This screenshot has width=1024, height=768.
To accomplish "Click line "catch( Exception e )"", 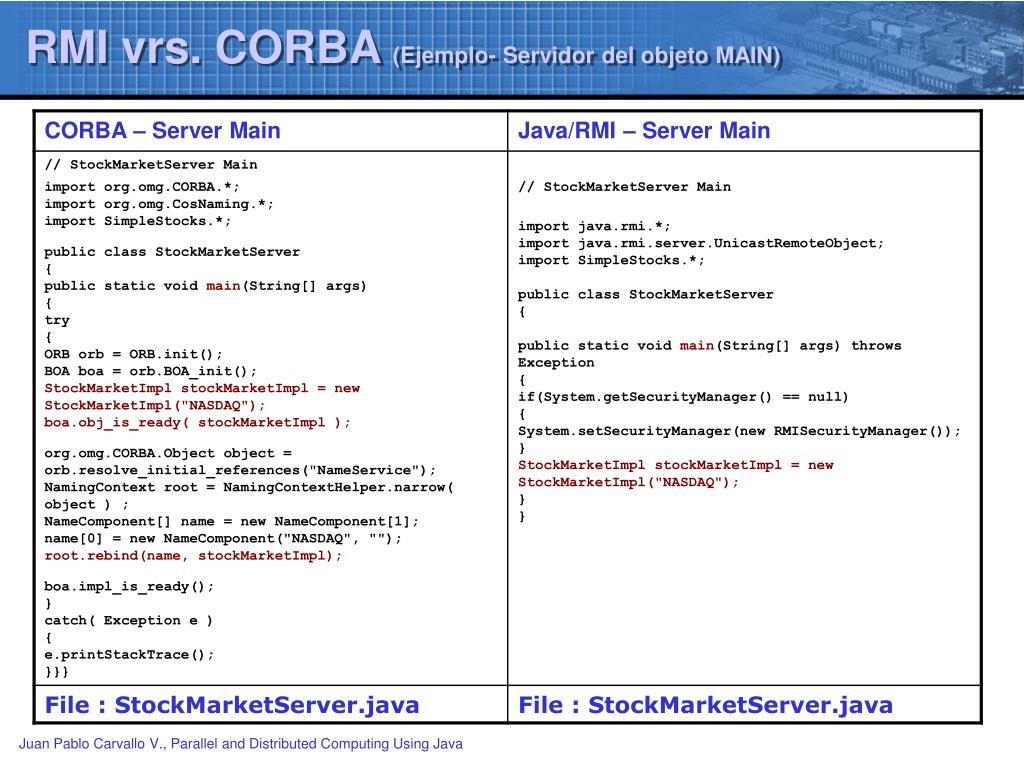I will click(128, 620).
